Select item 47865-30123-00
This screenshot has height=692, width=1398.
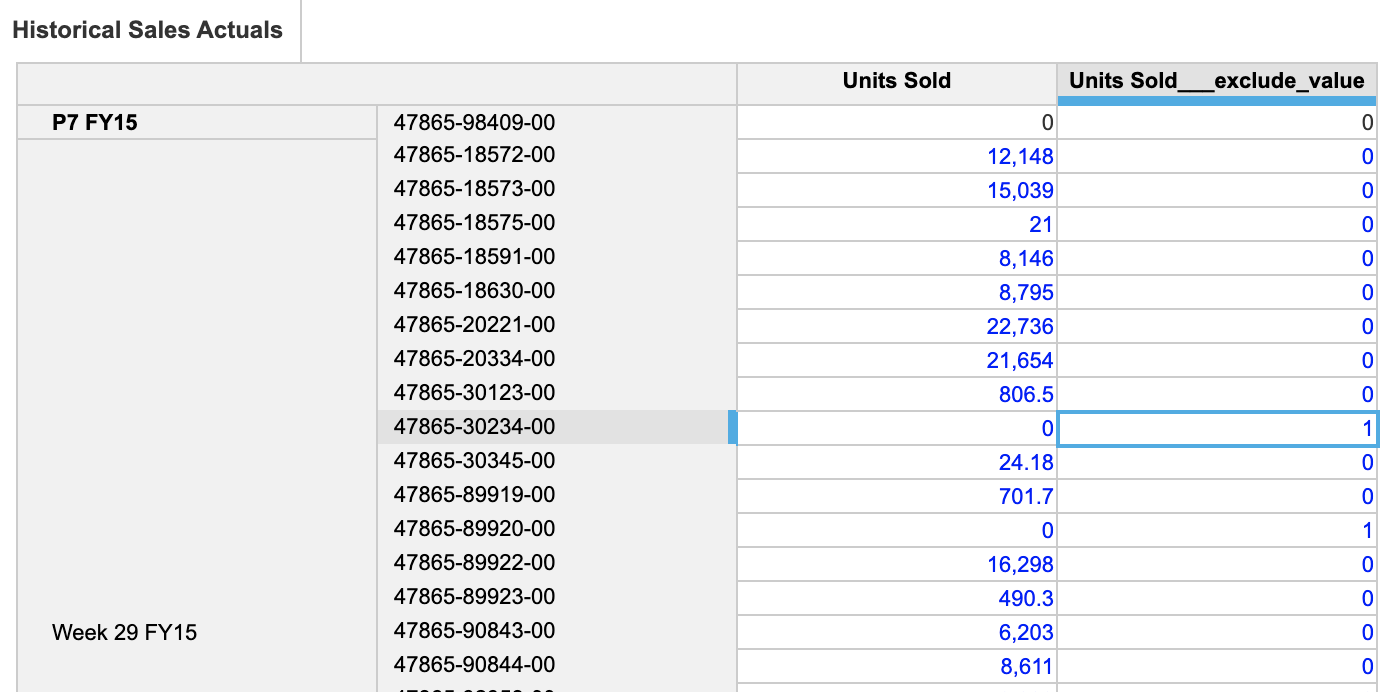557,394
